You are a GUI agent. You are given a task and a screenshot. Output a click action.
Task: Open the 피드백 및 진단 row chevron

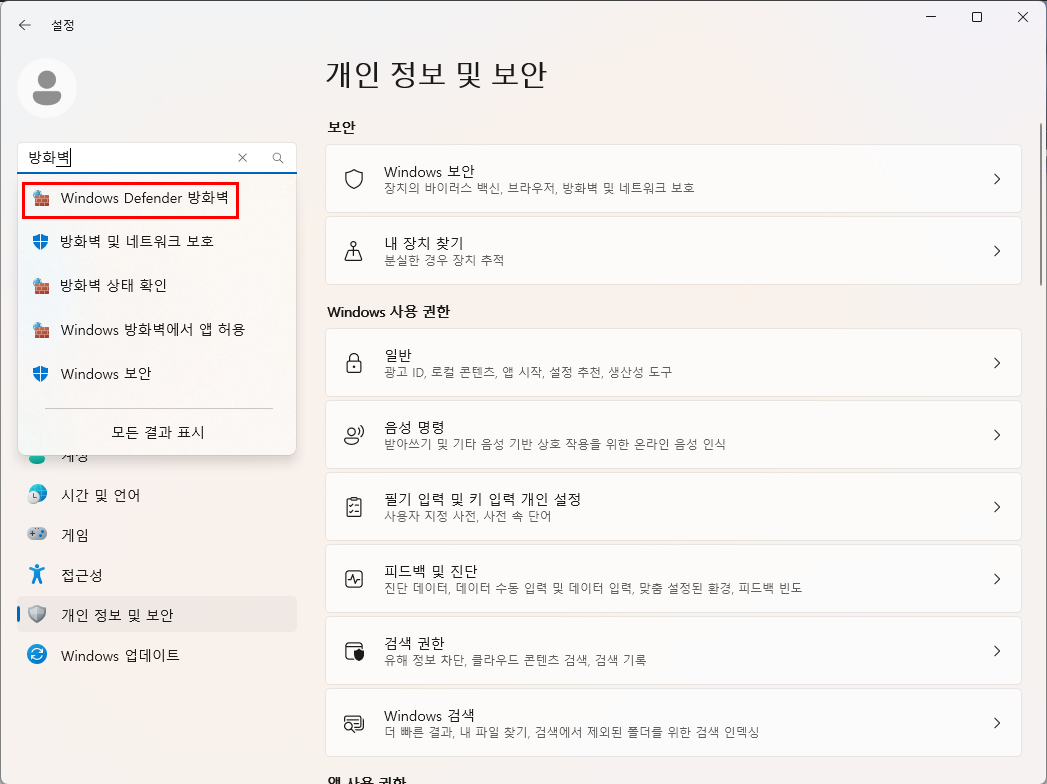point(997,579)
